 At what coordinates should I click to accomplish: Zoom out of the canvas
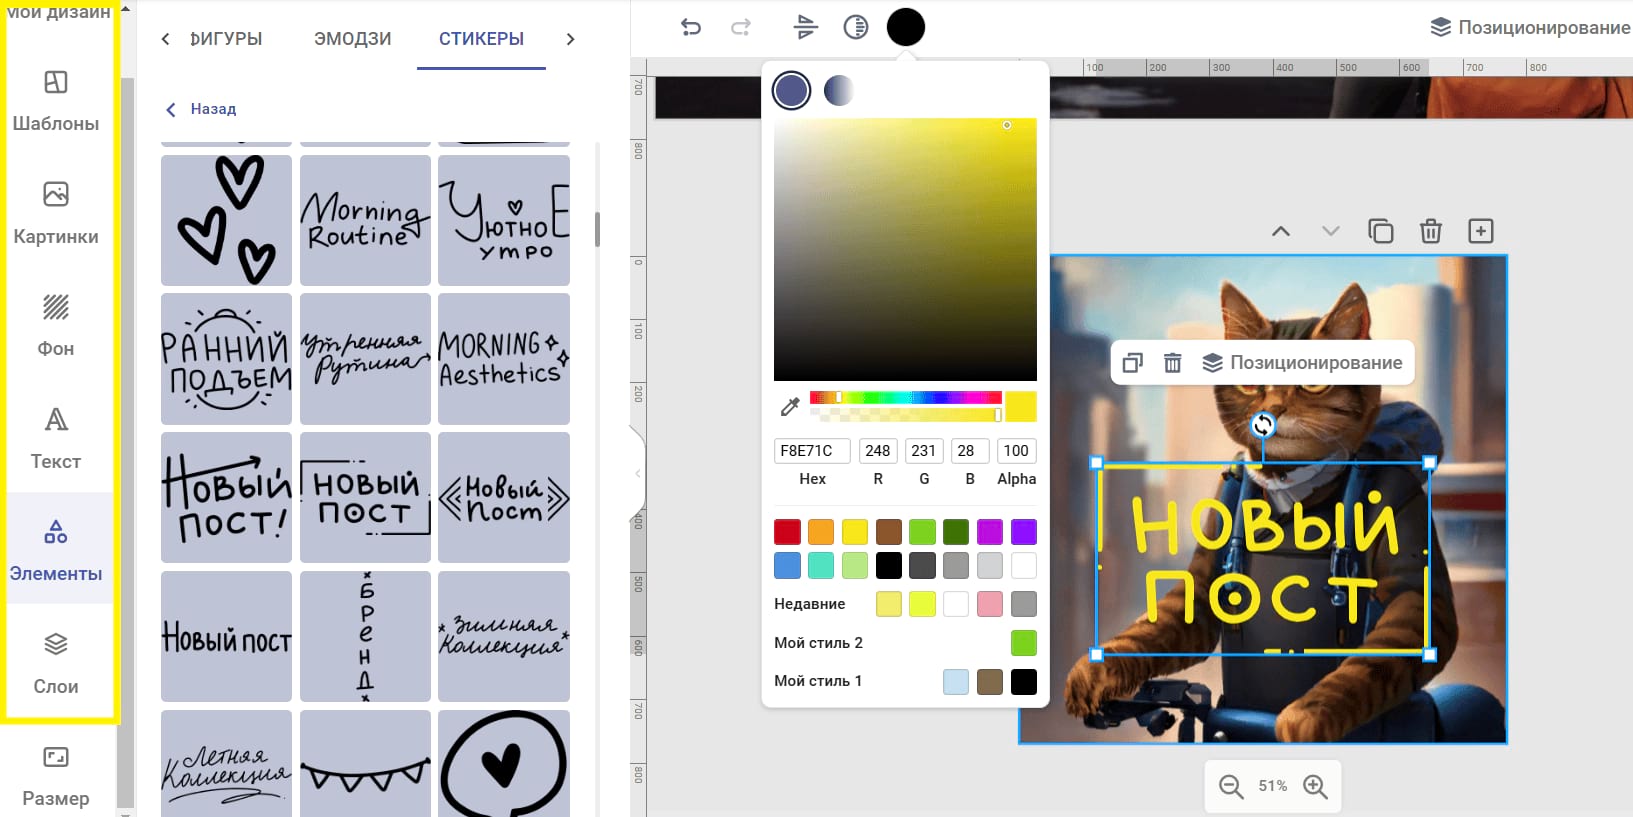click(1231, 787)
